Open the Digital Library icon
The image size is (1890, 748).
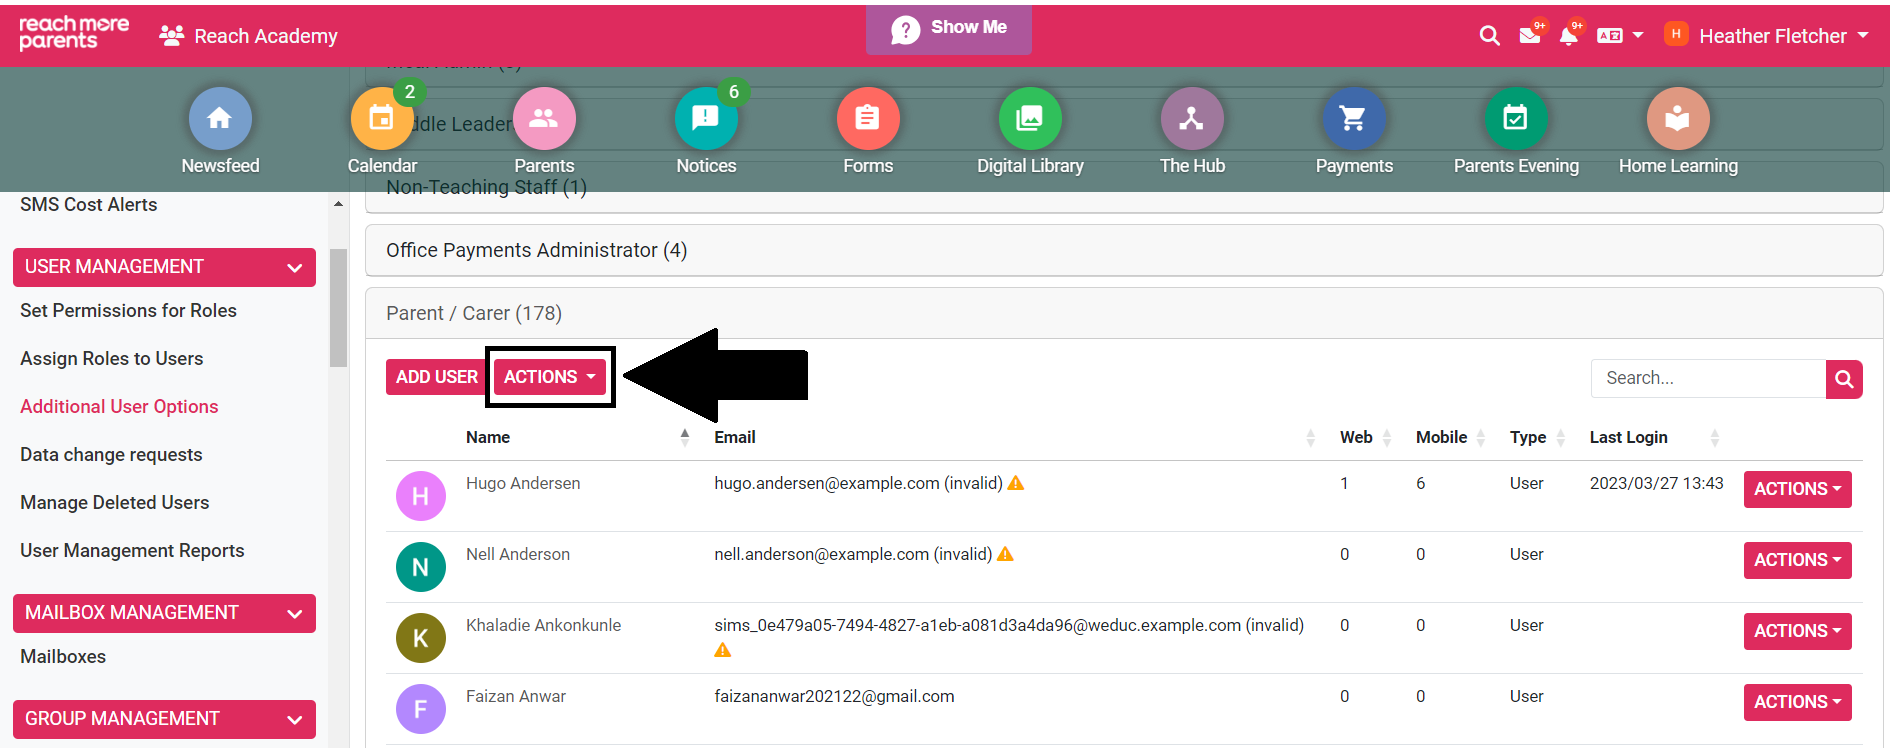point(1029,119)
